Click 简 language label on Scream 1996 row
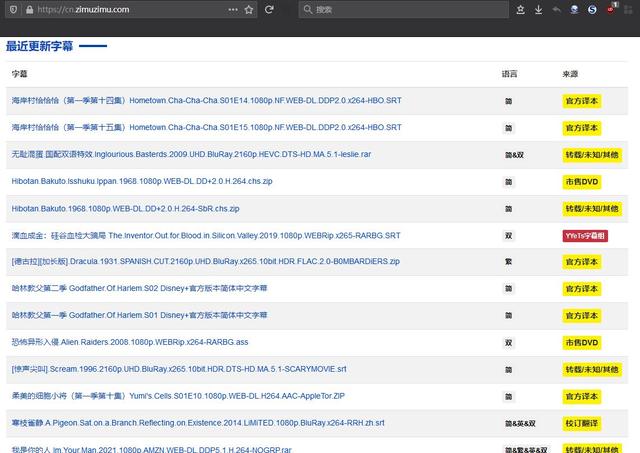The width and height of the screenshot is (640, 453). [x=509, y=369]
